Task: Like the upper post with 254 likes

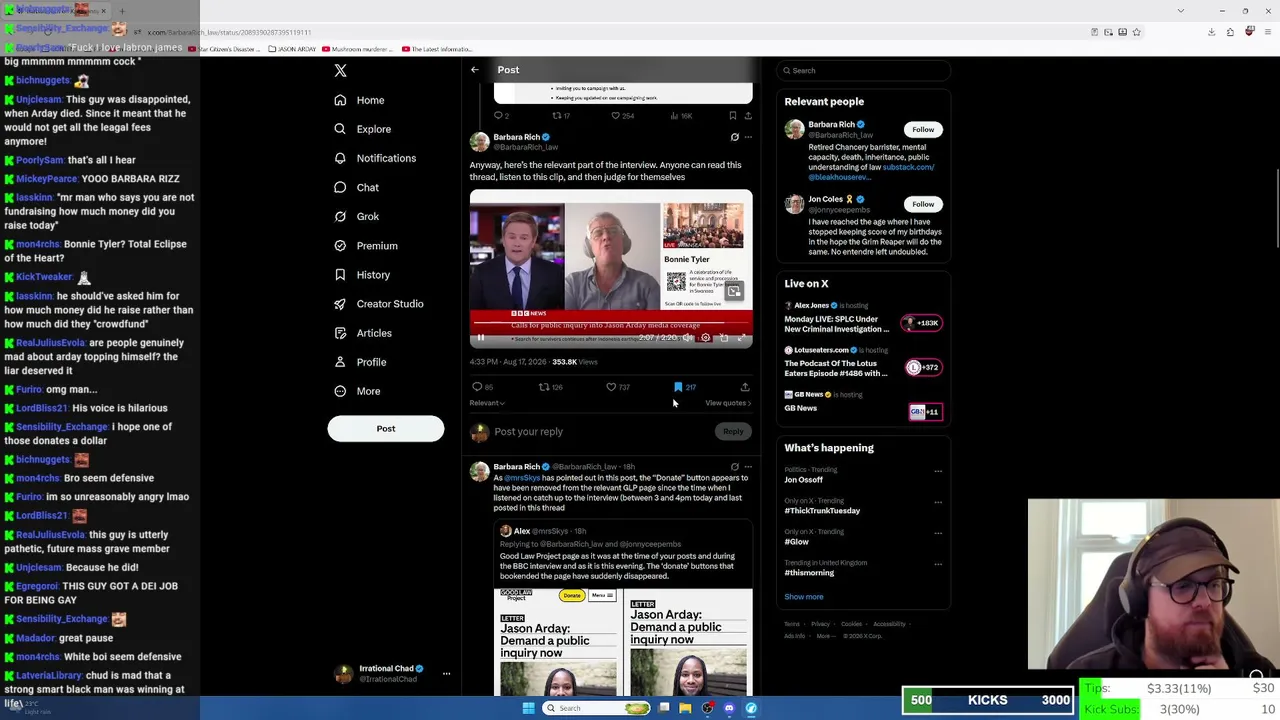Action: (x=621, y=116)
